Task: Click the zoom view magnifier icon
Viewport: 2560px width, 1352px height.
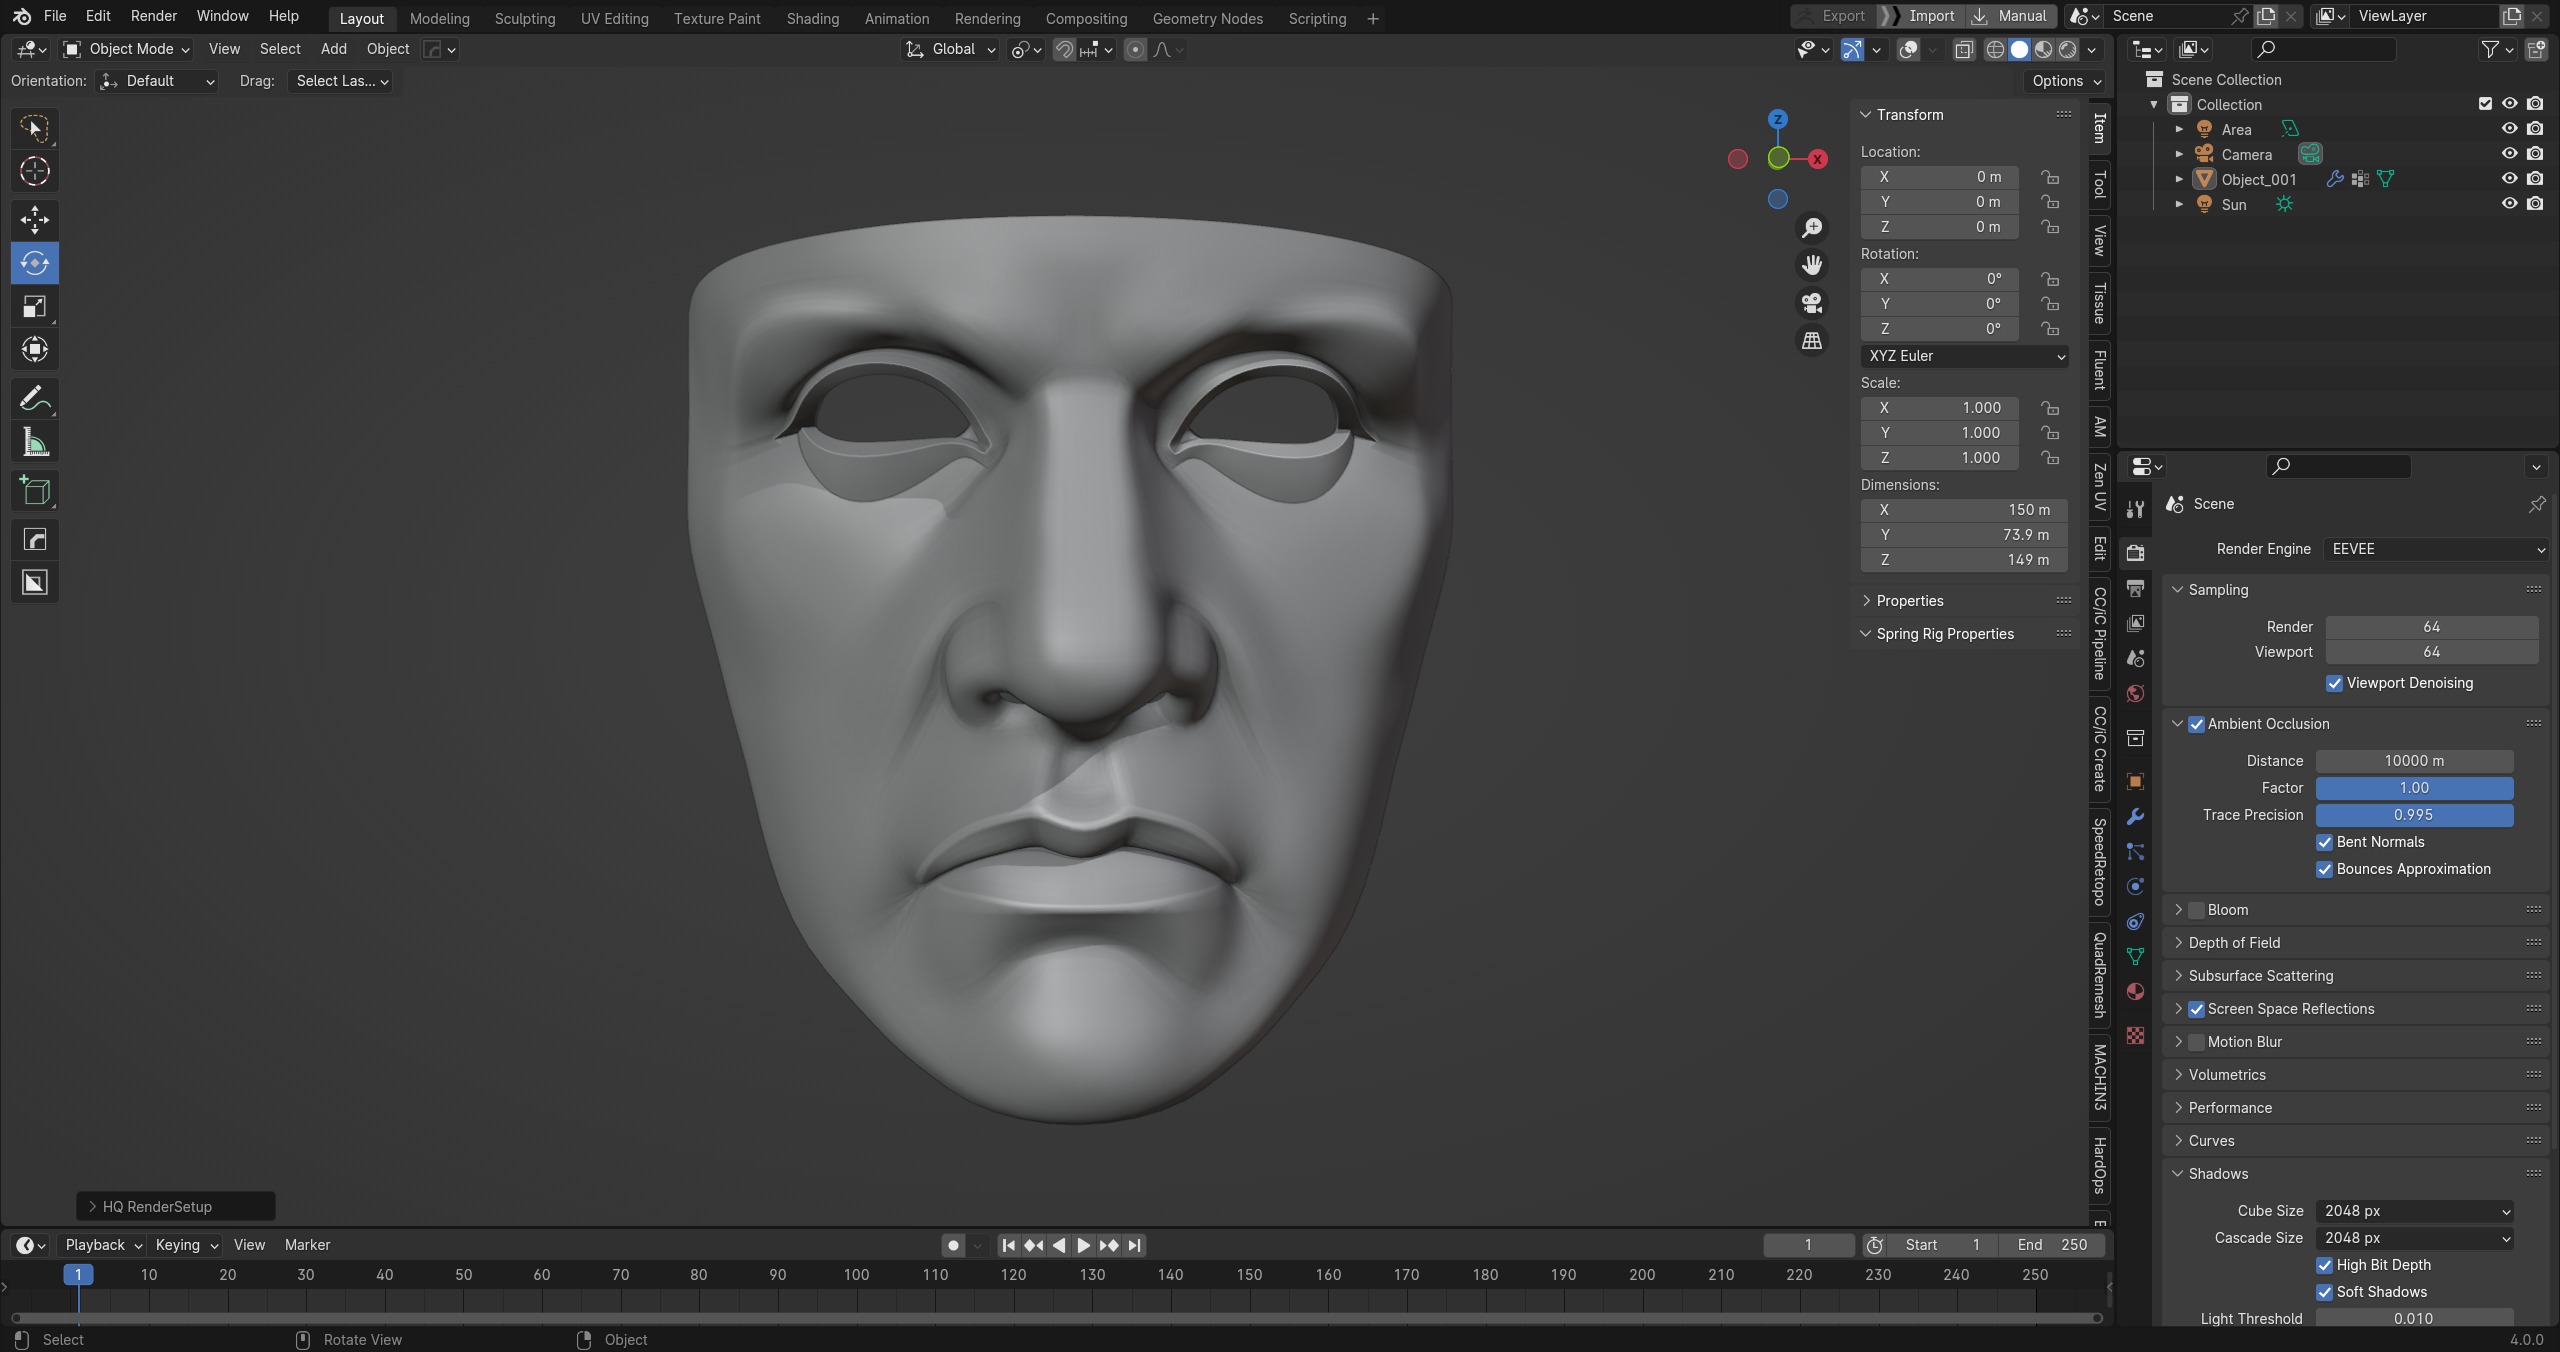Action: point(1811,228)
